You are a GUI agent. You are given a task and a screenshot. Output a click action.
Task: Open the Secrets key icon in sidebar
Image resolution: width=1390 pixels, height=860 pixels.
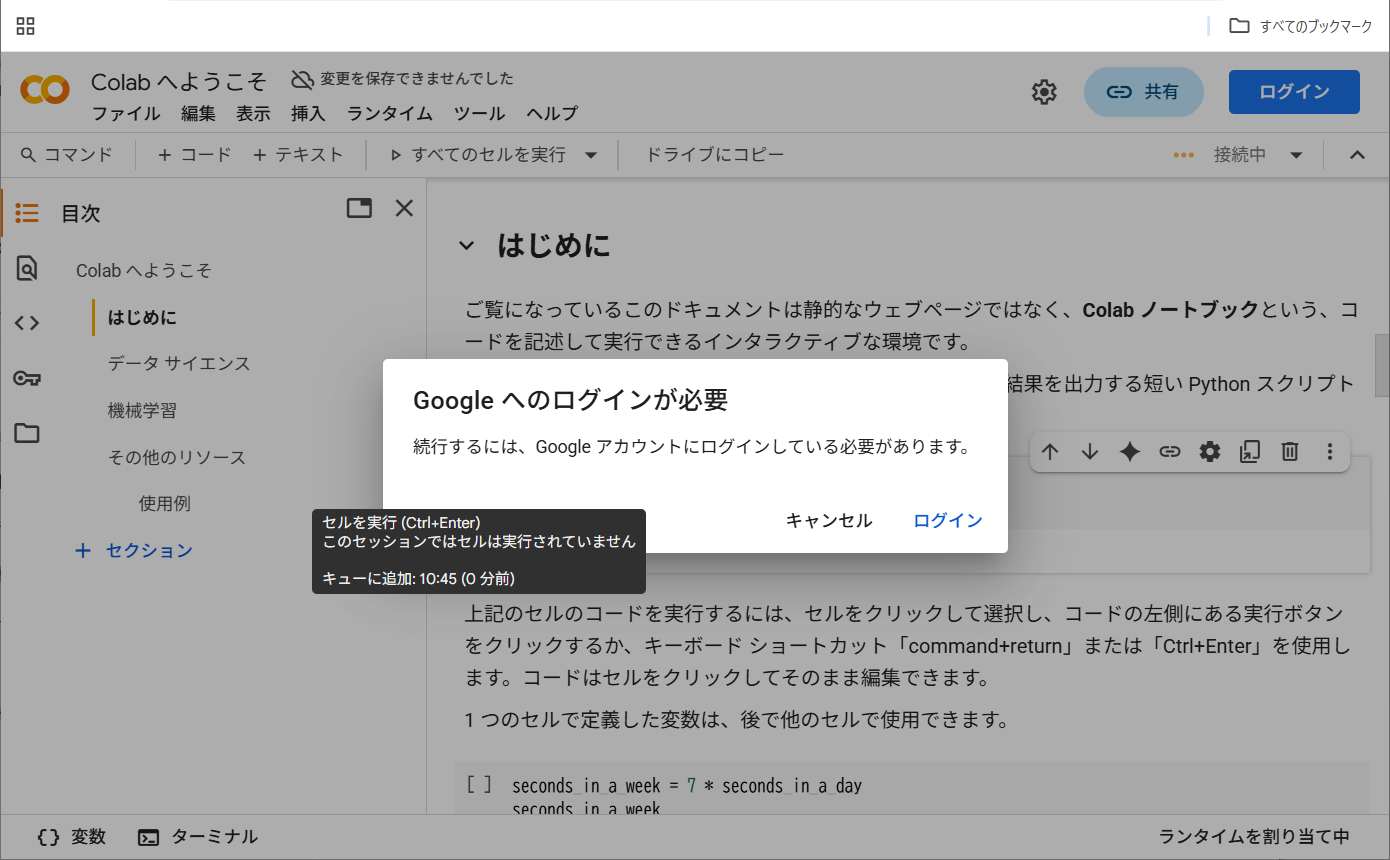coord(27,378)
